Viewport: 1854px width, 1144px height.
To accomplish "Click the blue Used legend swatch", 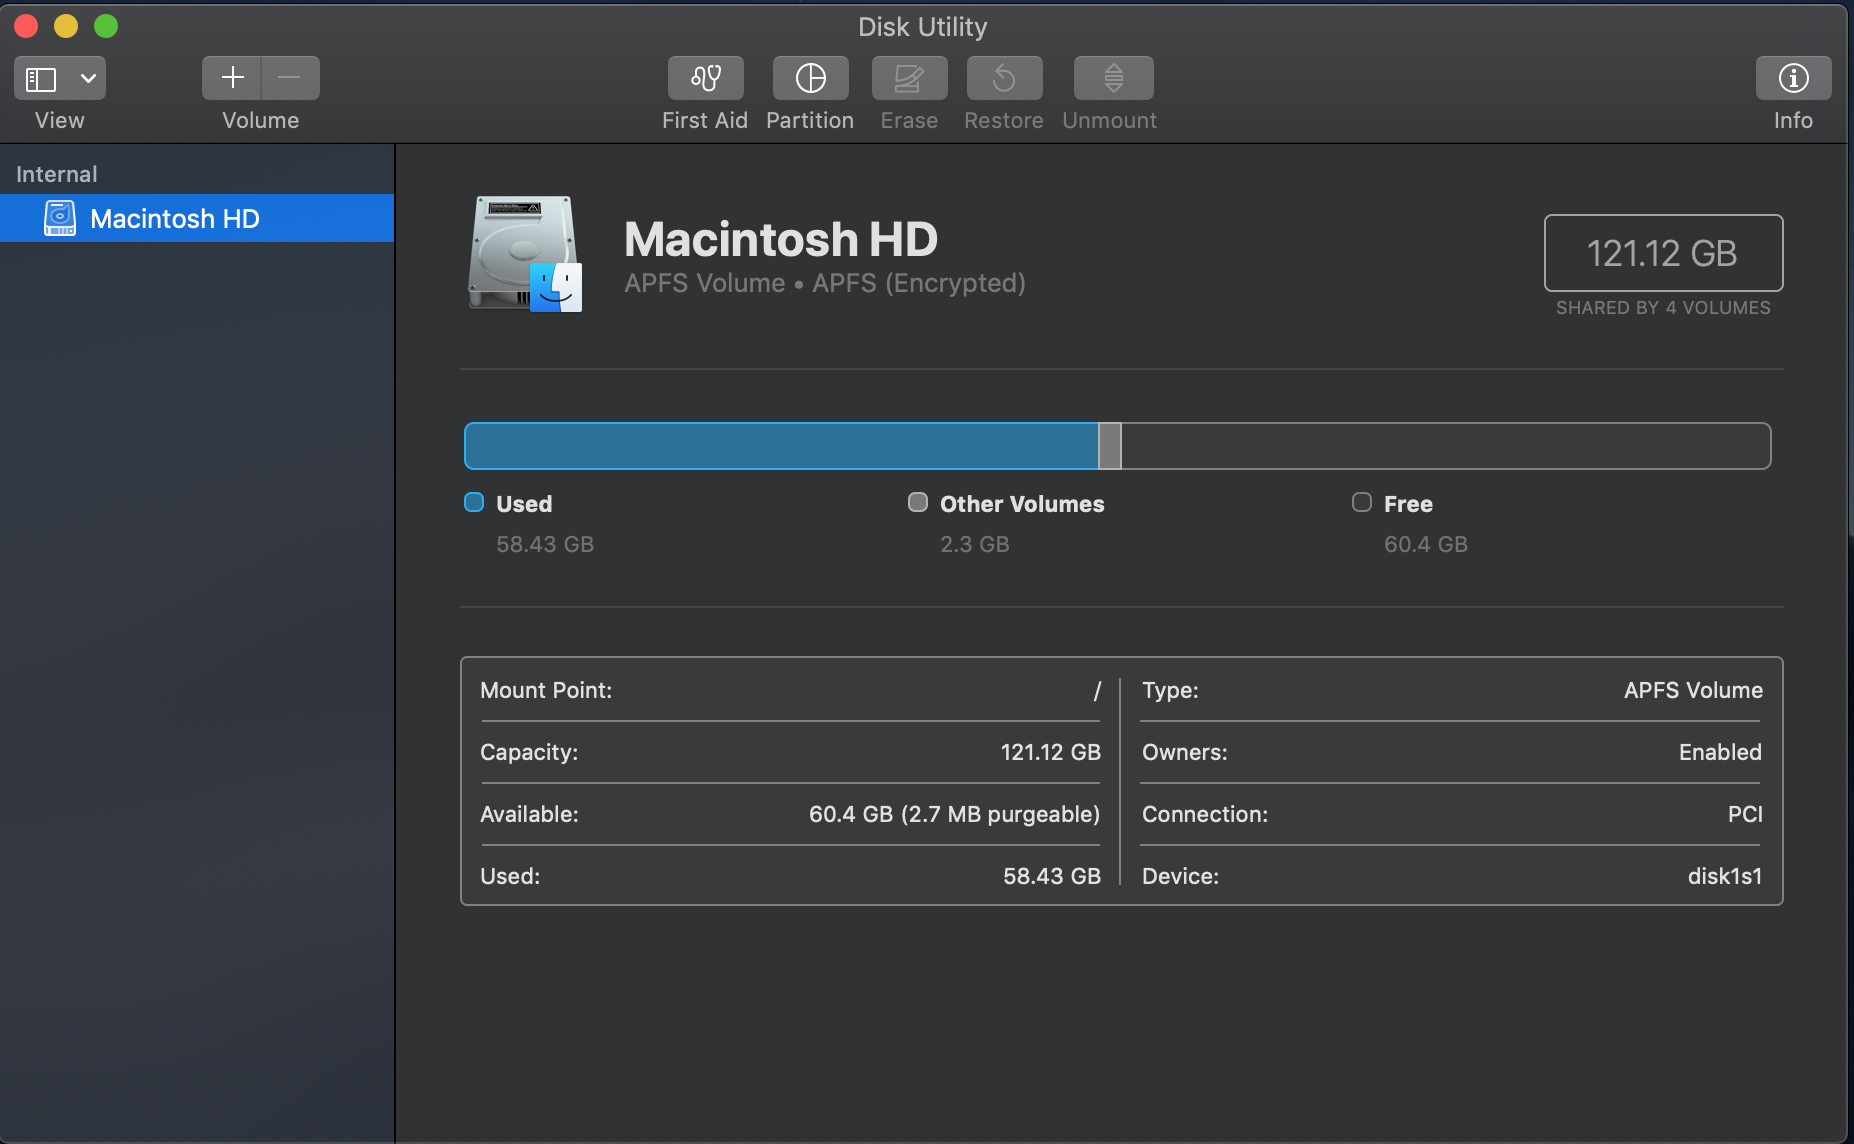I will [x=474, y=502].
